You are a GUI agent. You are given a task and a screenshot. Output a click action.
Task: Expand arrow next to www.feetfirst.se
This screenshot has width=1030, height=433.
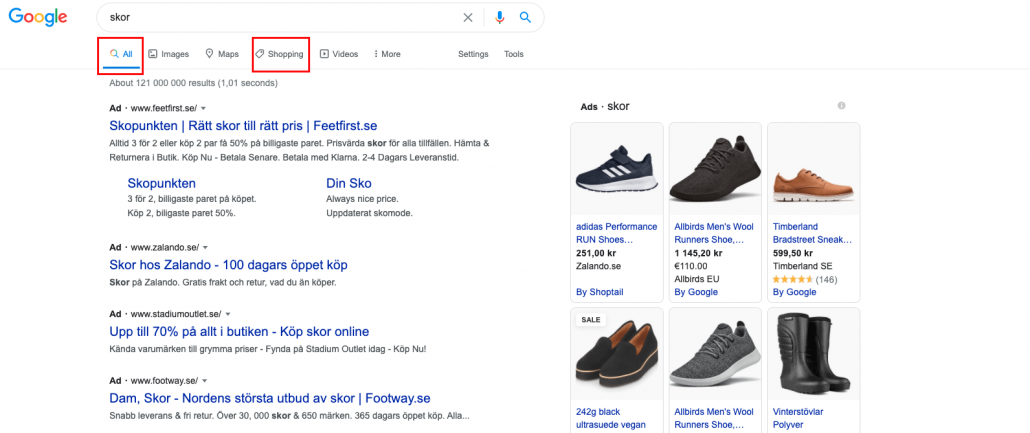click(204, 108)
